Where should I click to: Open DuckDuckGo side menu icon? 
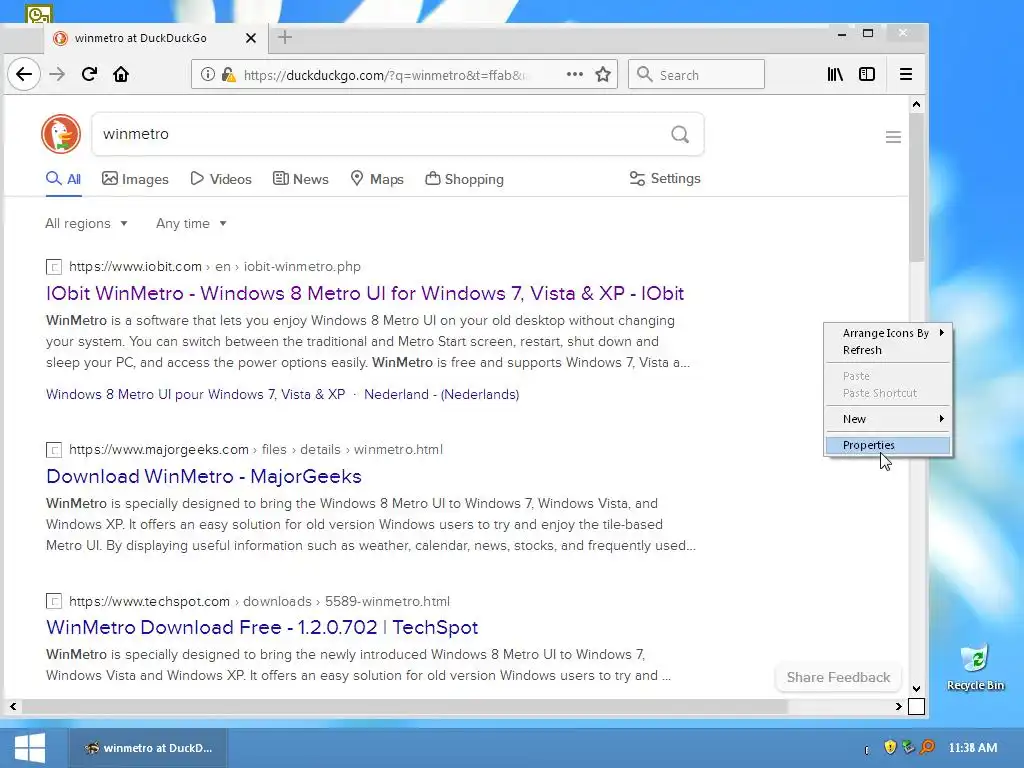coord(893,136)
